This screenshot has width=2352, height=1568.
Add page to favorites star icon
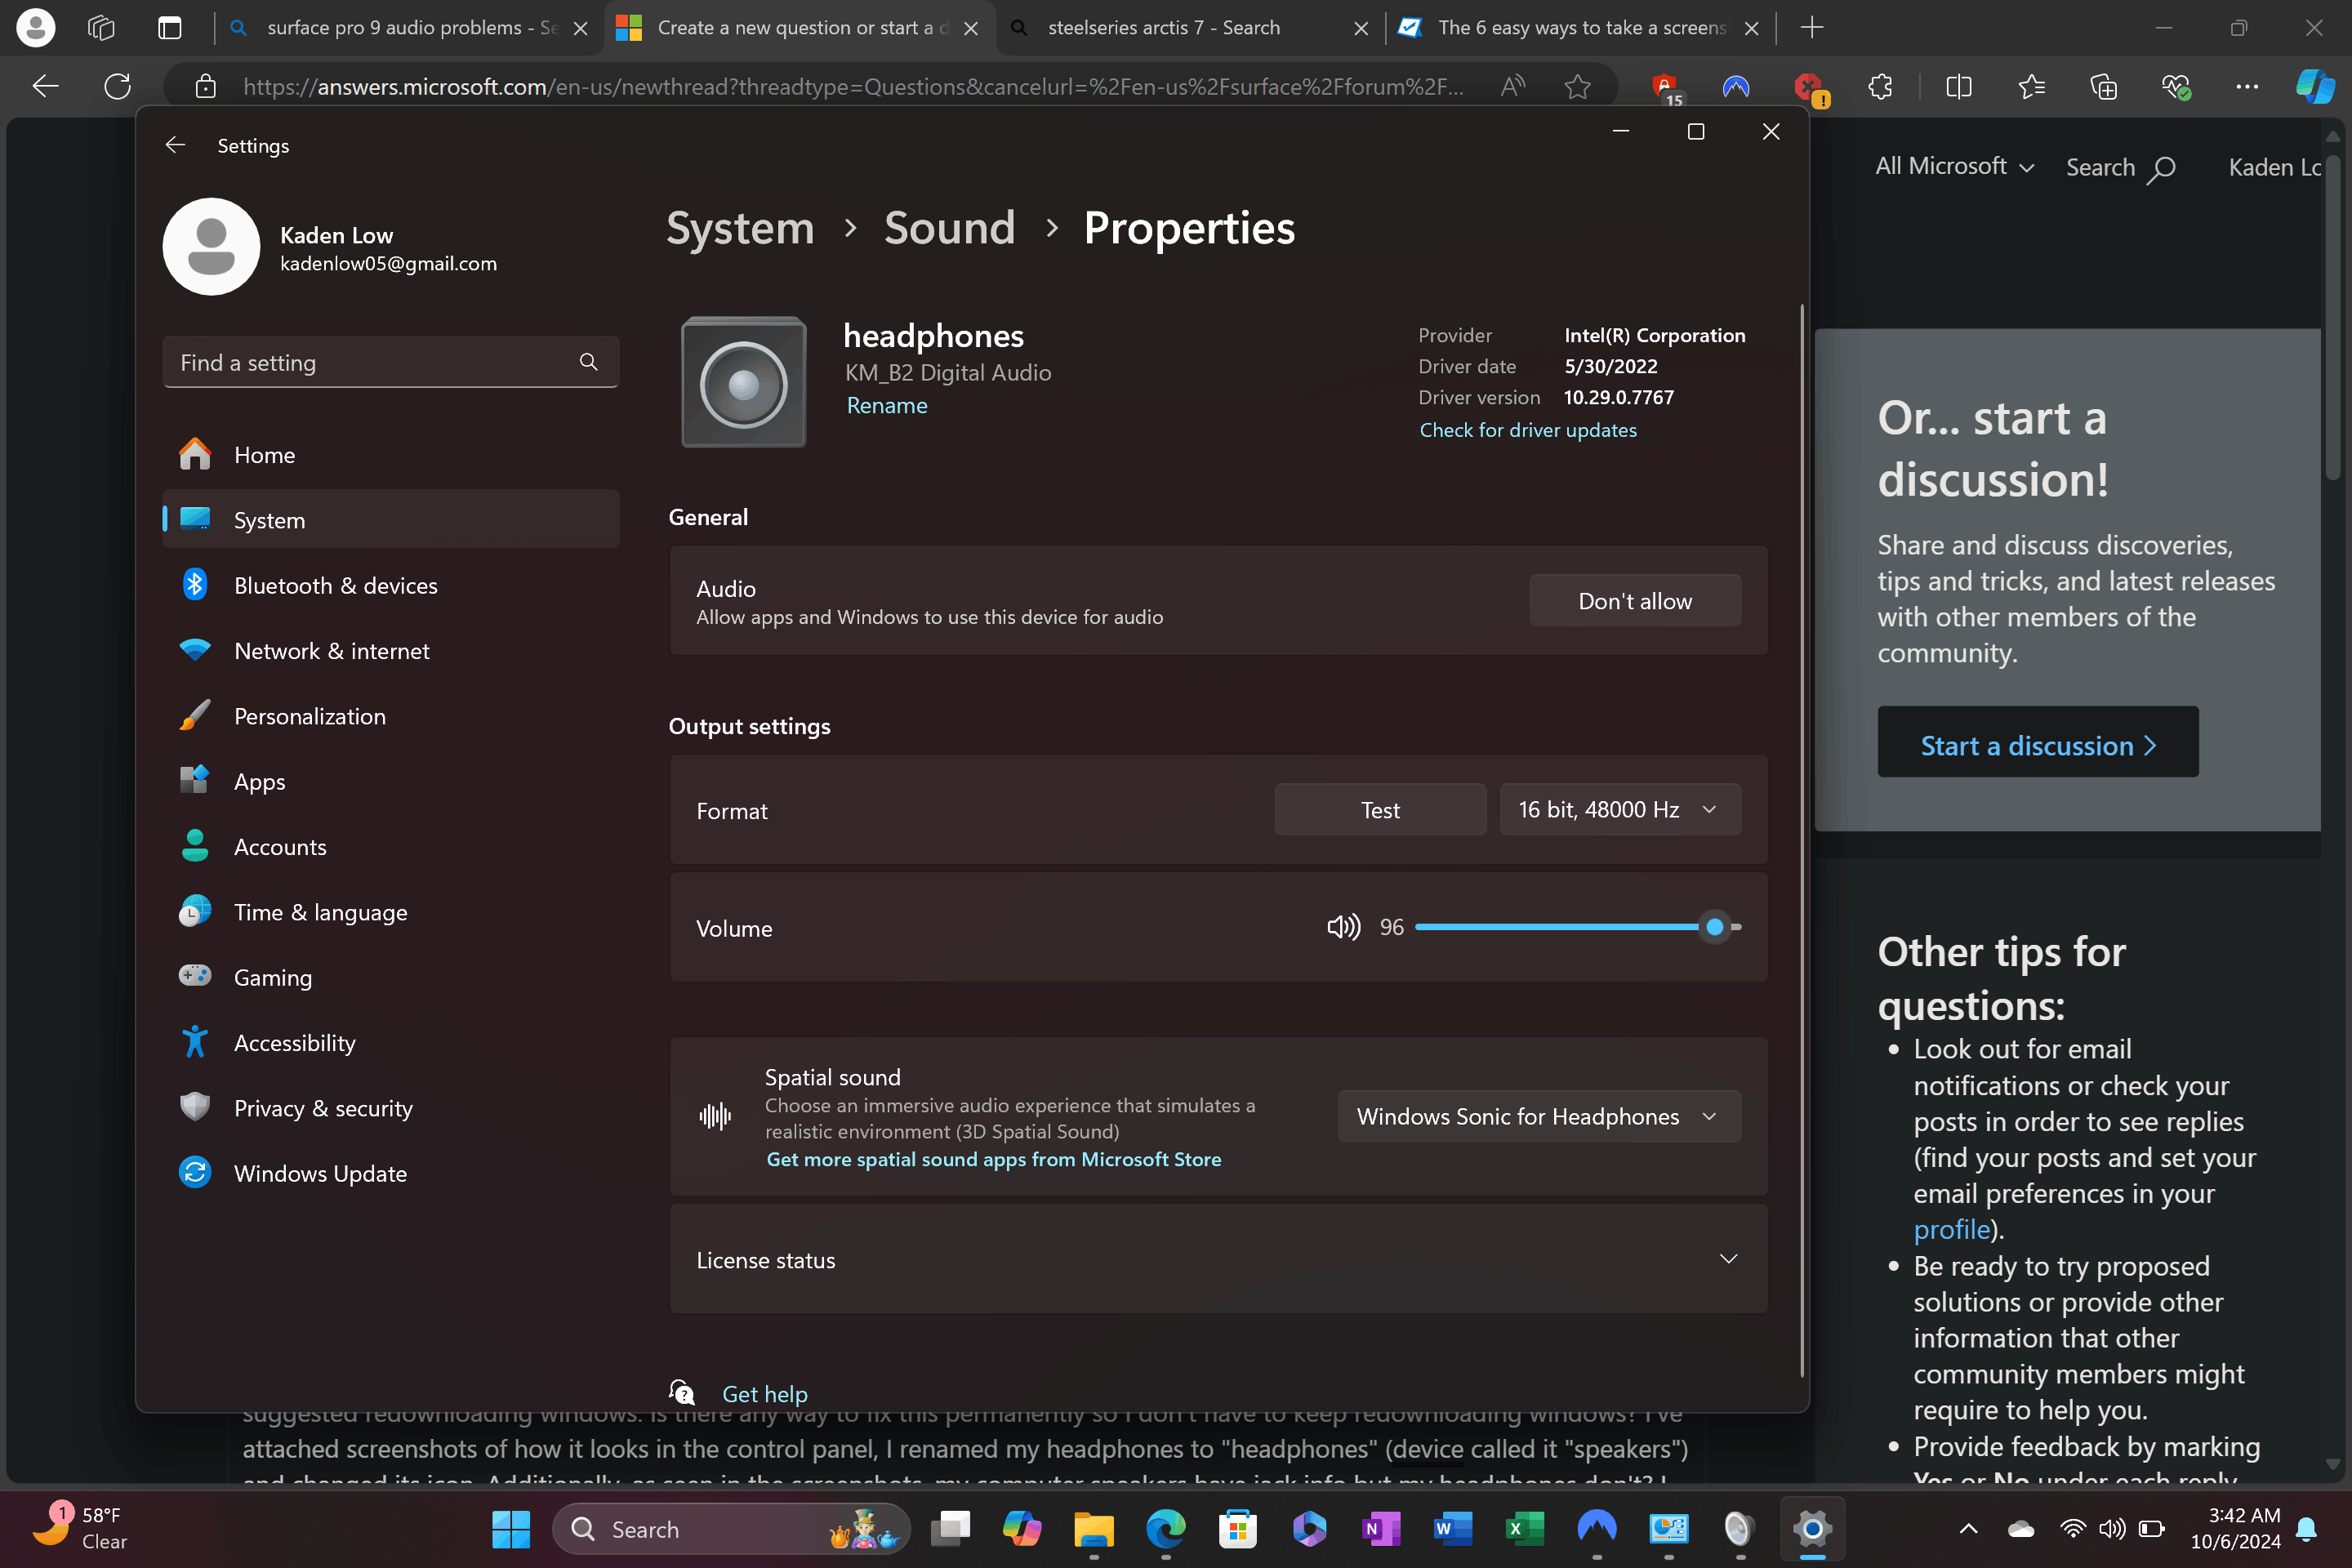click(x=1577, y=87)
